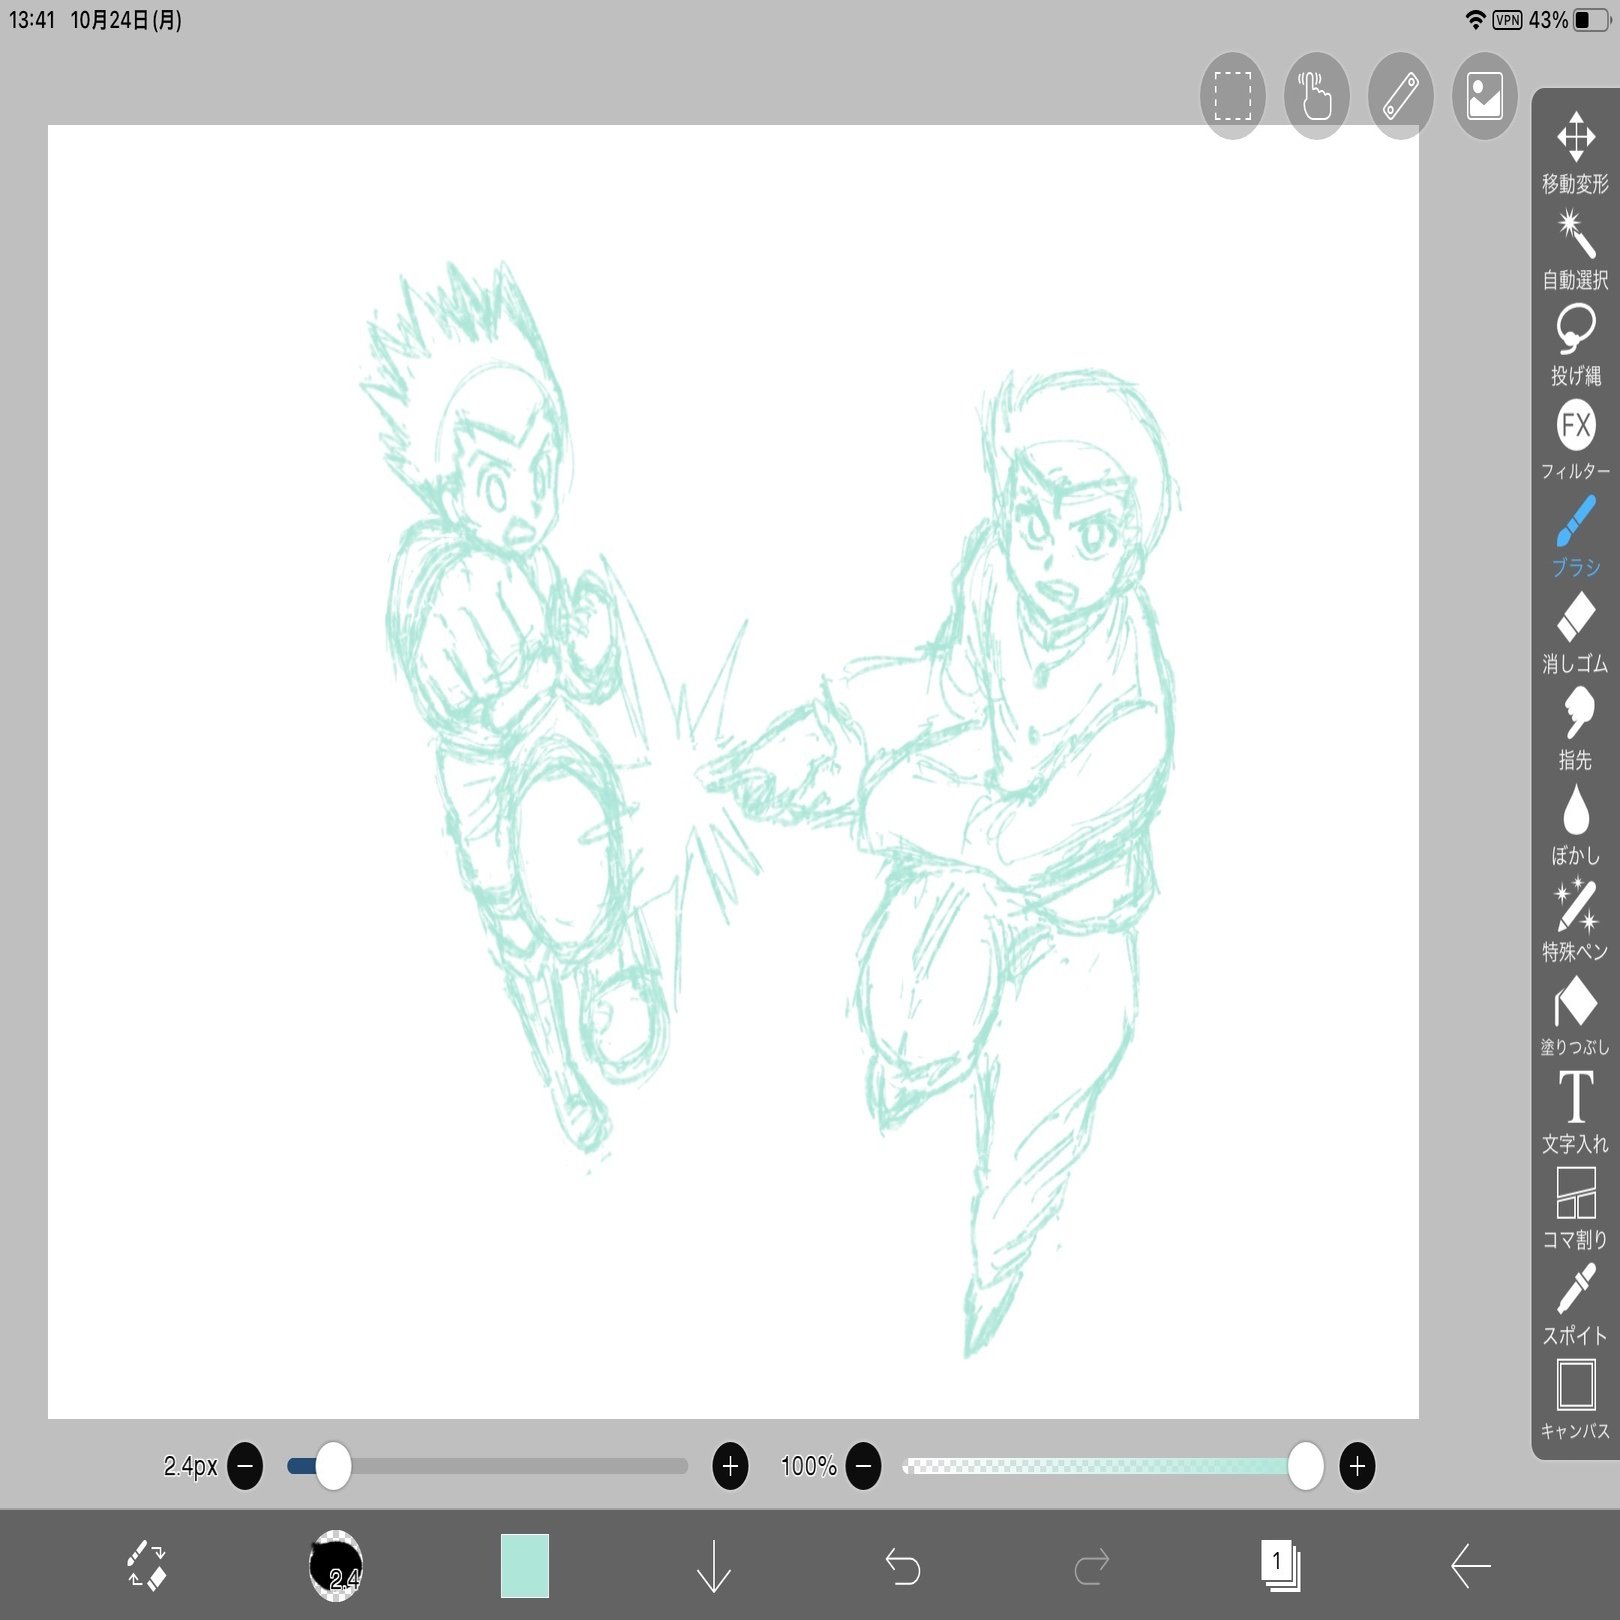Image resolution: width=1620 pixels, height=1620 pixels.
Task: Select the ブラシ brush tool
Action: pyautogui.click(x=1575, y=537)
